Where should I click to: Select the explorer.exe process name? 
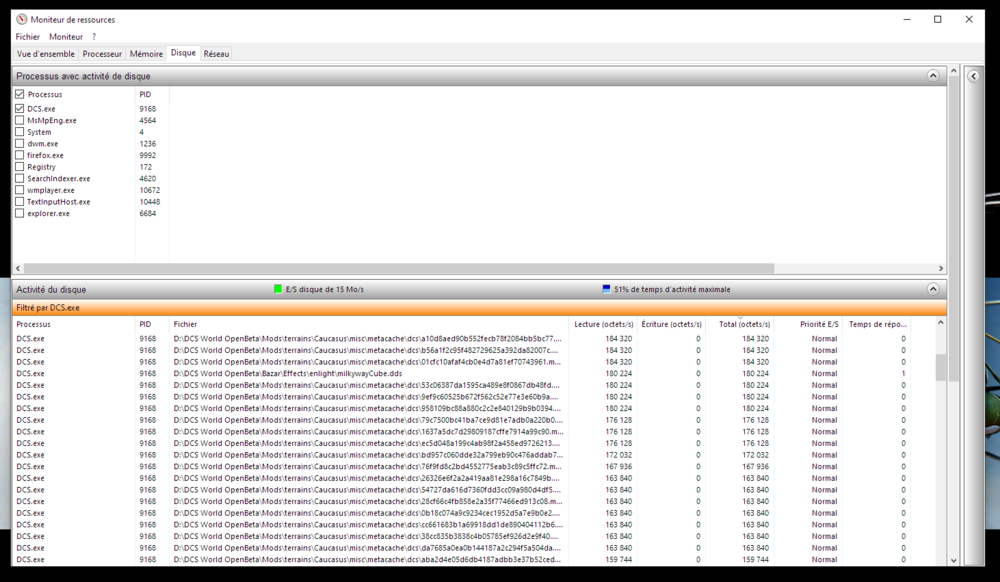tap(48, 214)
